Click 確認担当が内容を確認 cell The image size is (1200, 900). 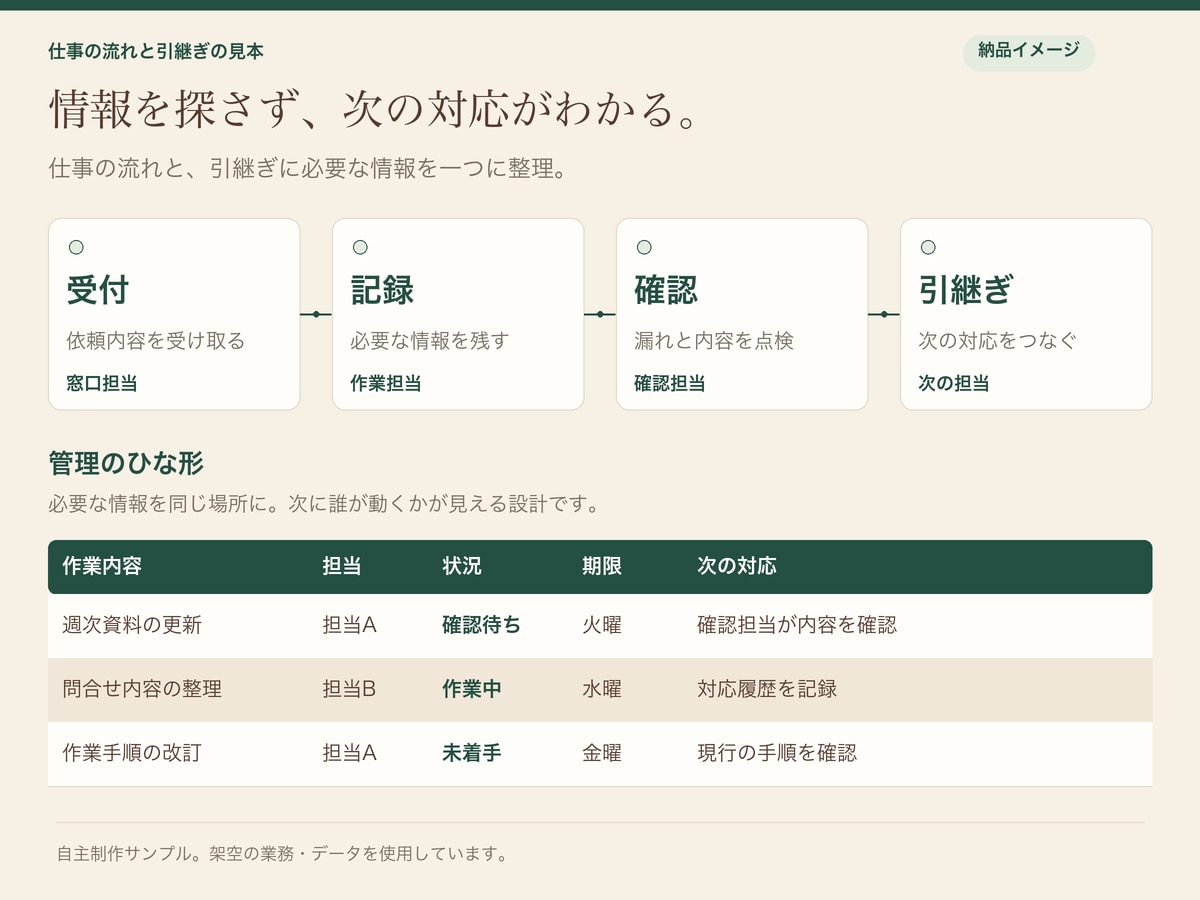[x=797, y=625]
